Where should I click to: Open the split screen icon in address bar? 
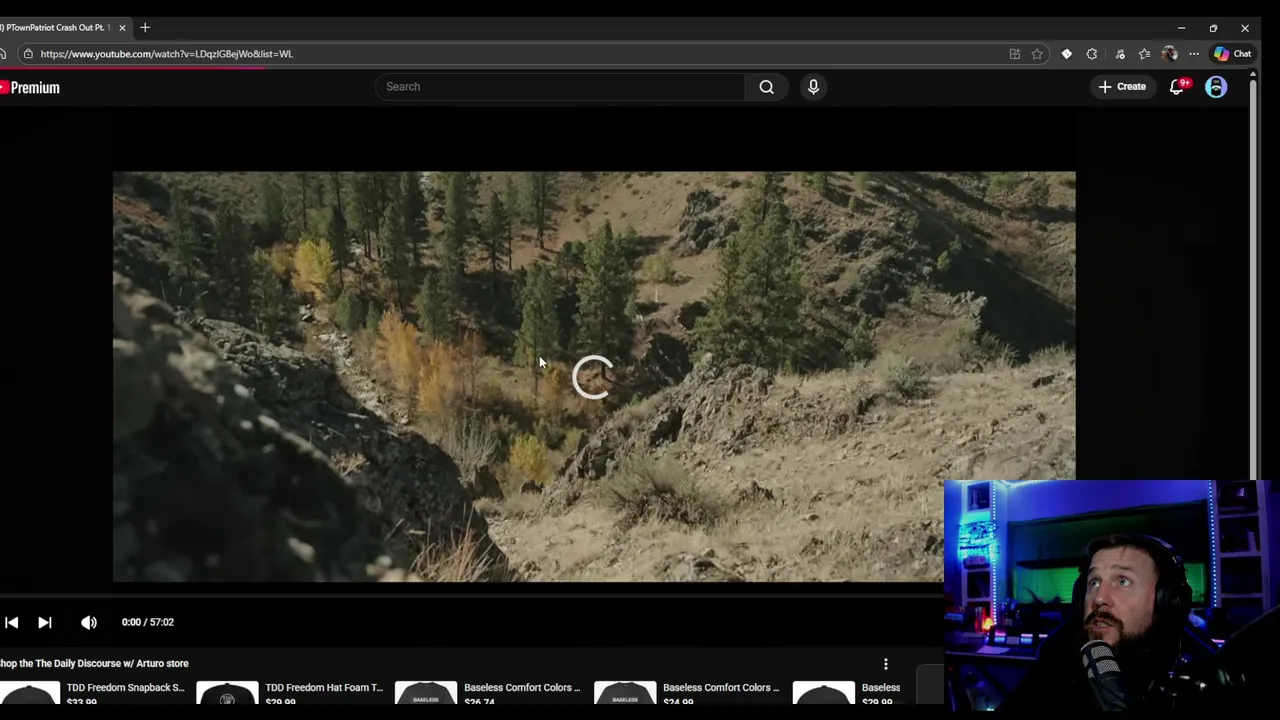tap(1014, 54)
